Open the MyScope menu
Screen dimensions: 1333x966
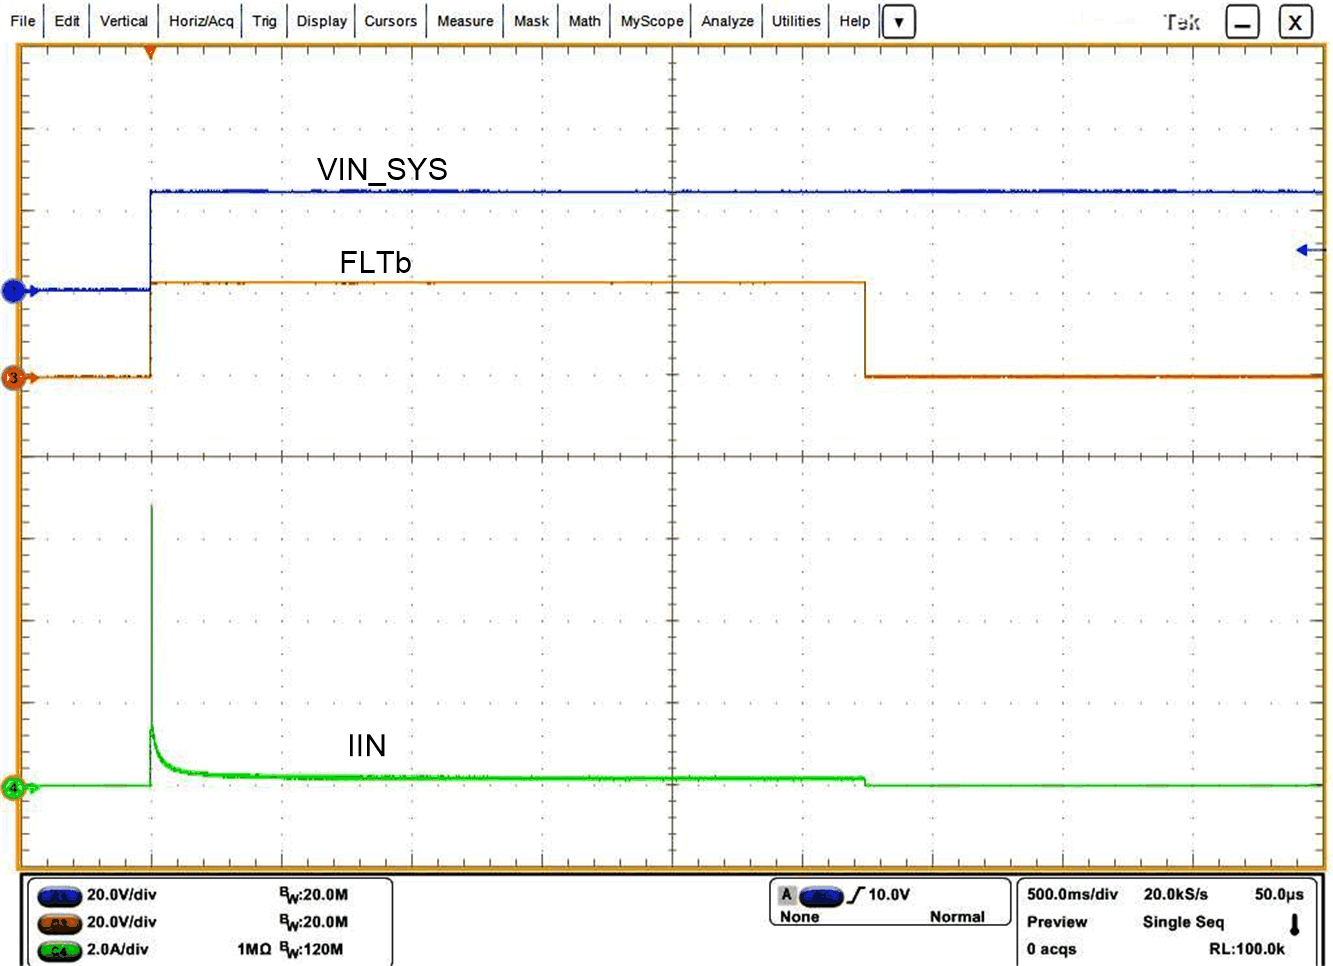pyautogui.click(x=652, y=21)
